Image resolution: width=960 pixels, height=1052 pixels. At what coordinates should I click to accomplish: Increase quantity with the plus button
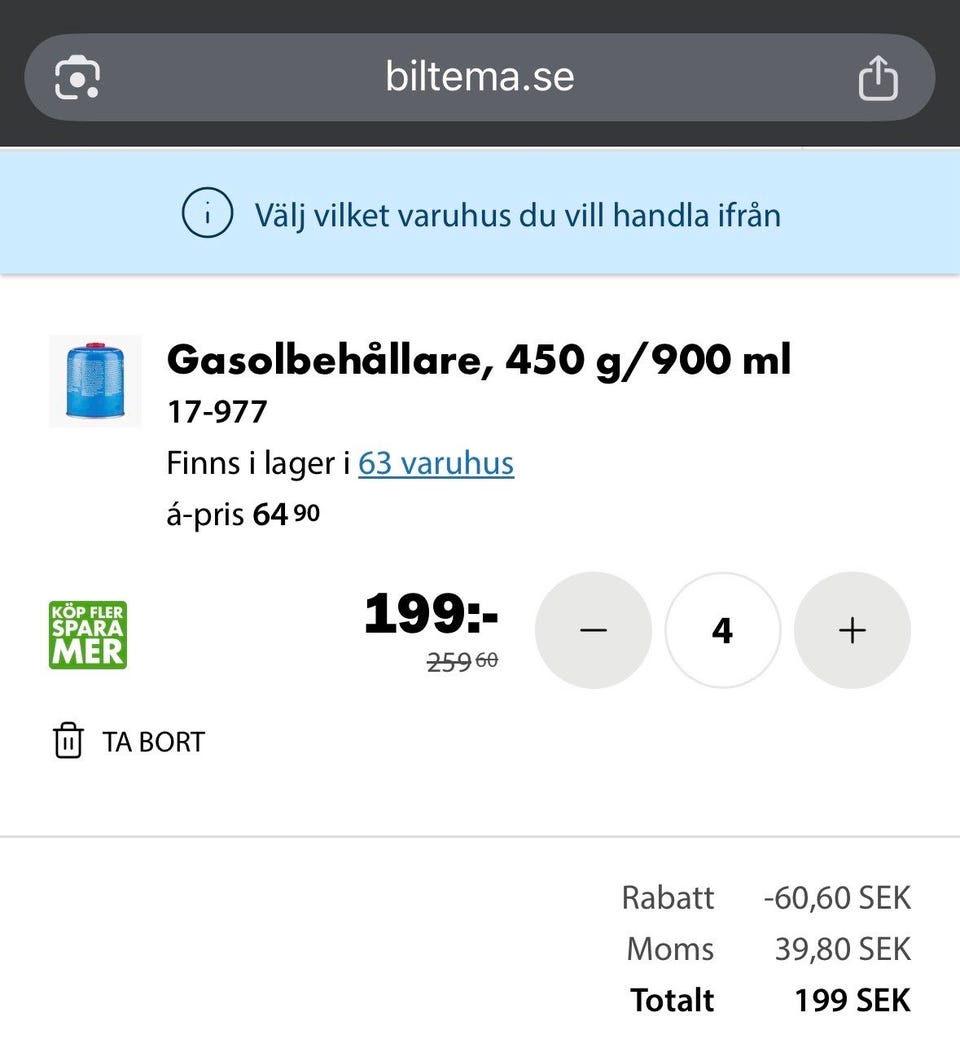coord(852,630)
